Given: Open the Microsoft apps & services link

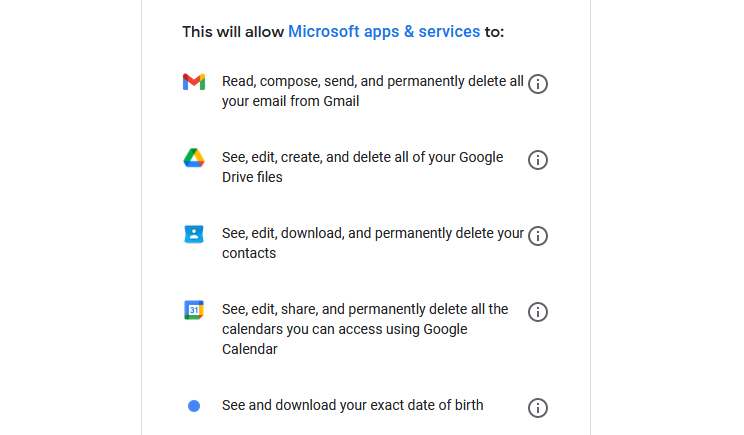Looking at the screenshot, I should pyautogui.click(x=384, y=31).
